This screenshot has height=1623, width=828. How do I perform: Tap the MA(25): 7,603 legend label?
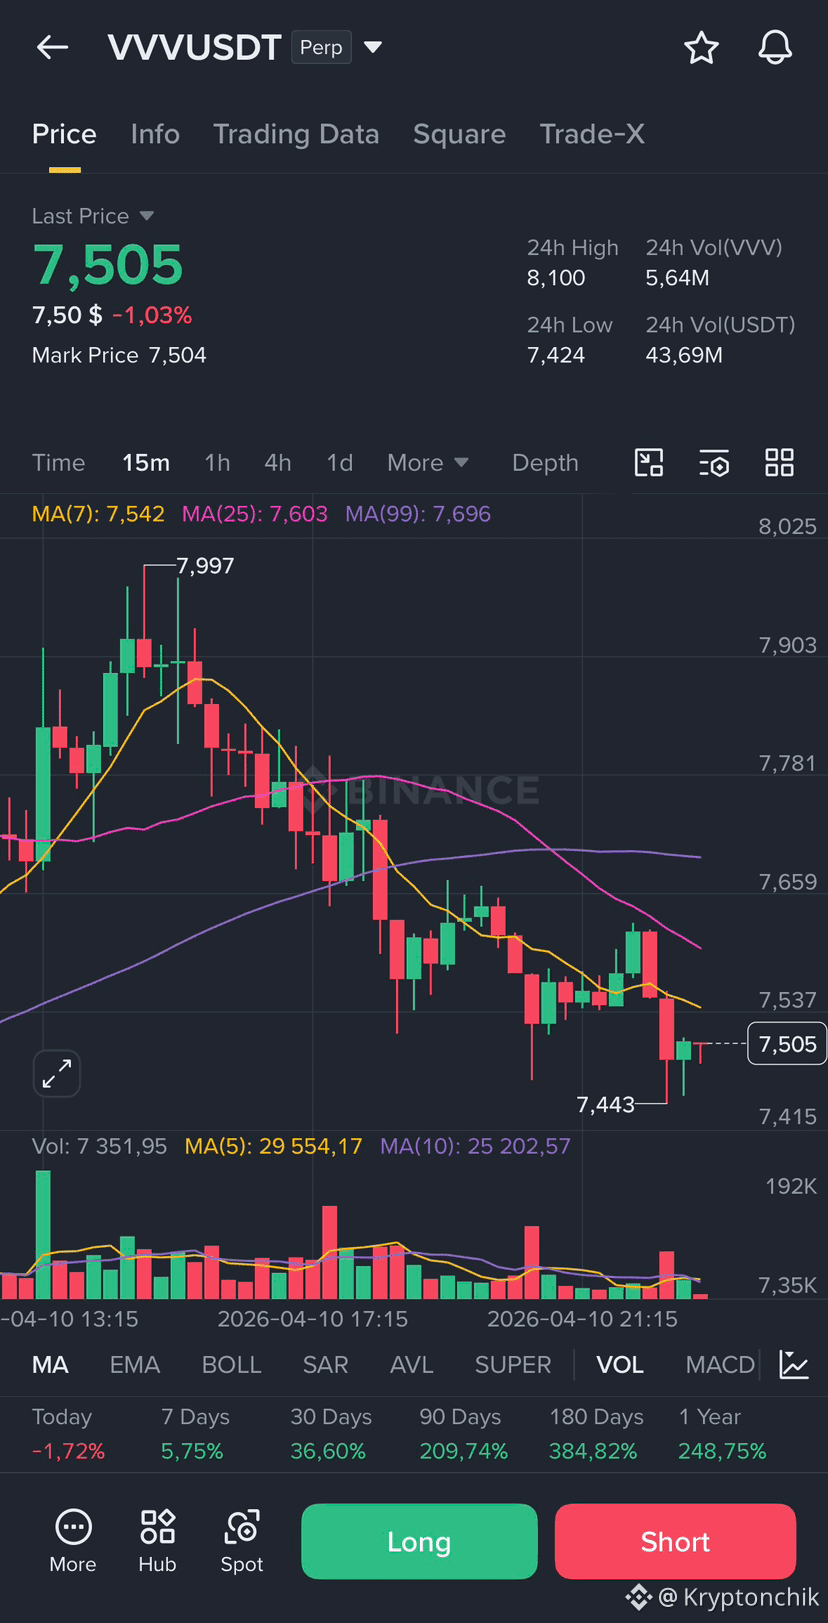pos(255,514)
